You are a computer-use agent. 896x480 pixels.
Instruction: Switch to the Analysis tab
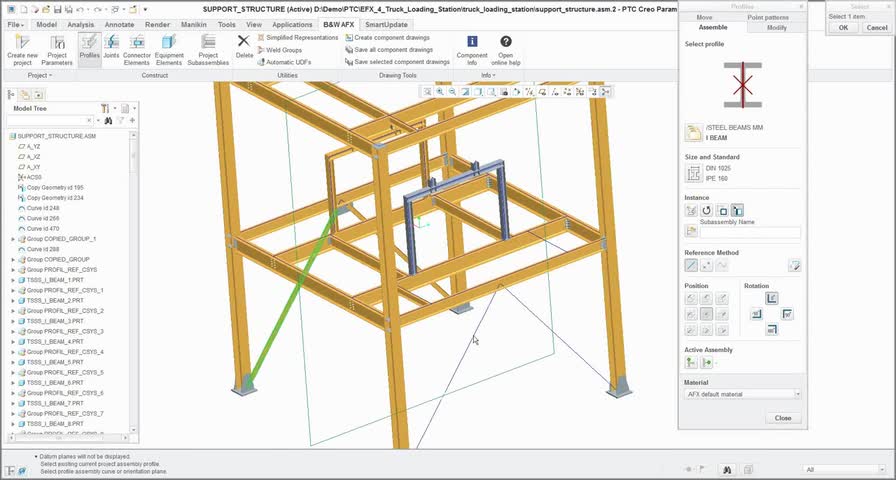click(x=81, y=25)
